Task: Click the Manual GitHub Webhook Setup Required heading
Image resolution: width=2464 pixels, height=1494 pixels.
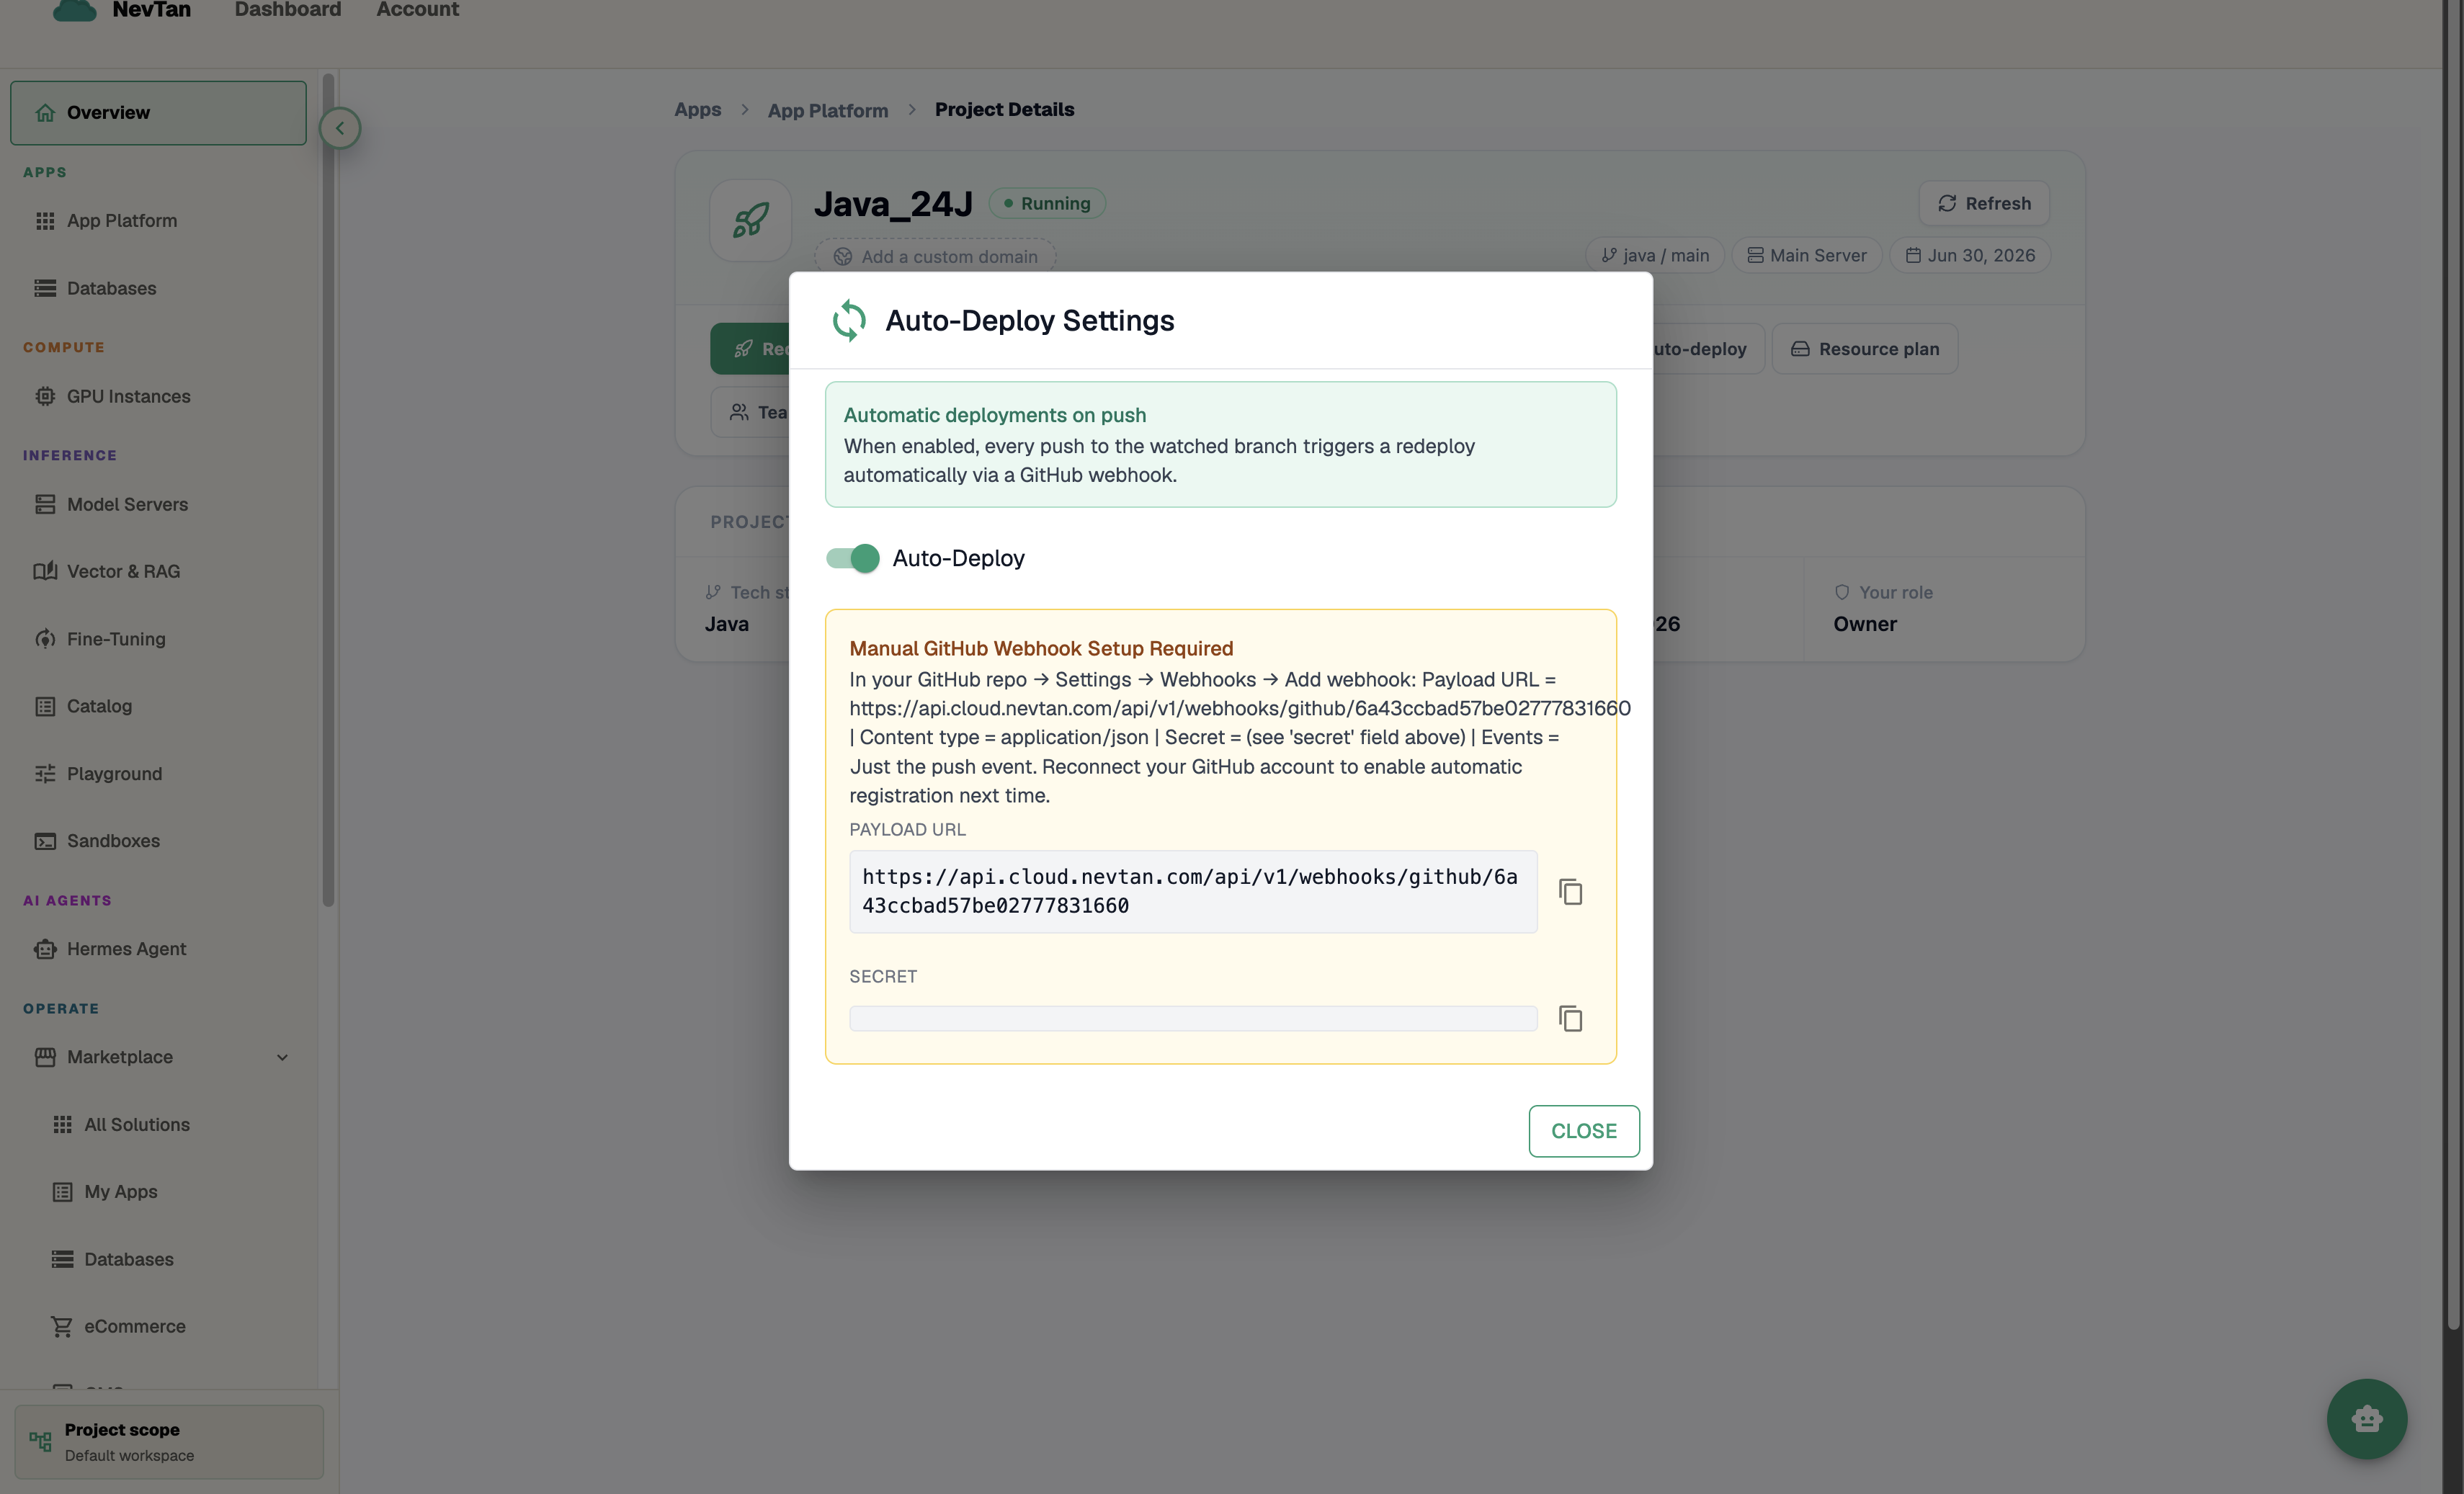Action: [1041, 648]
